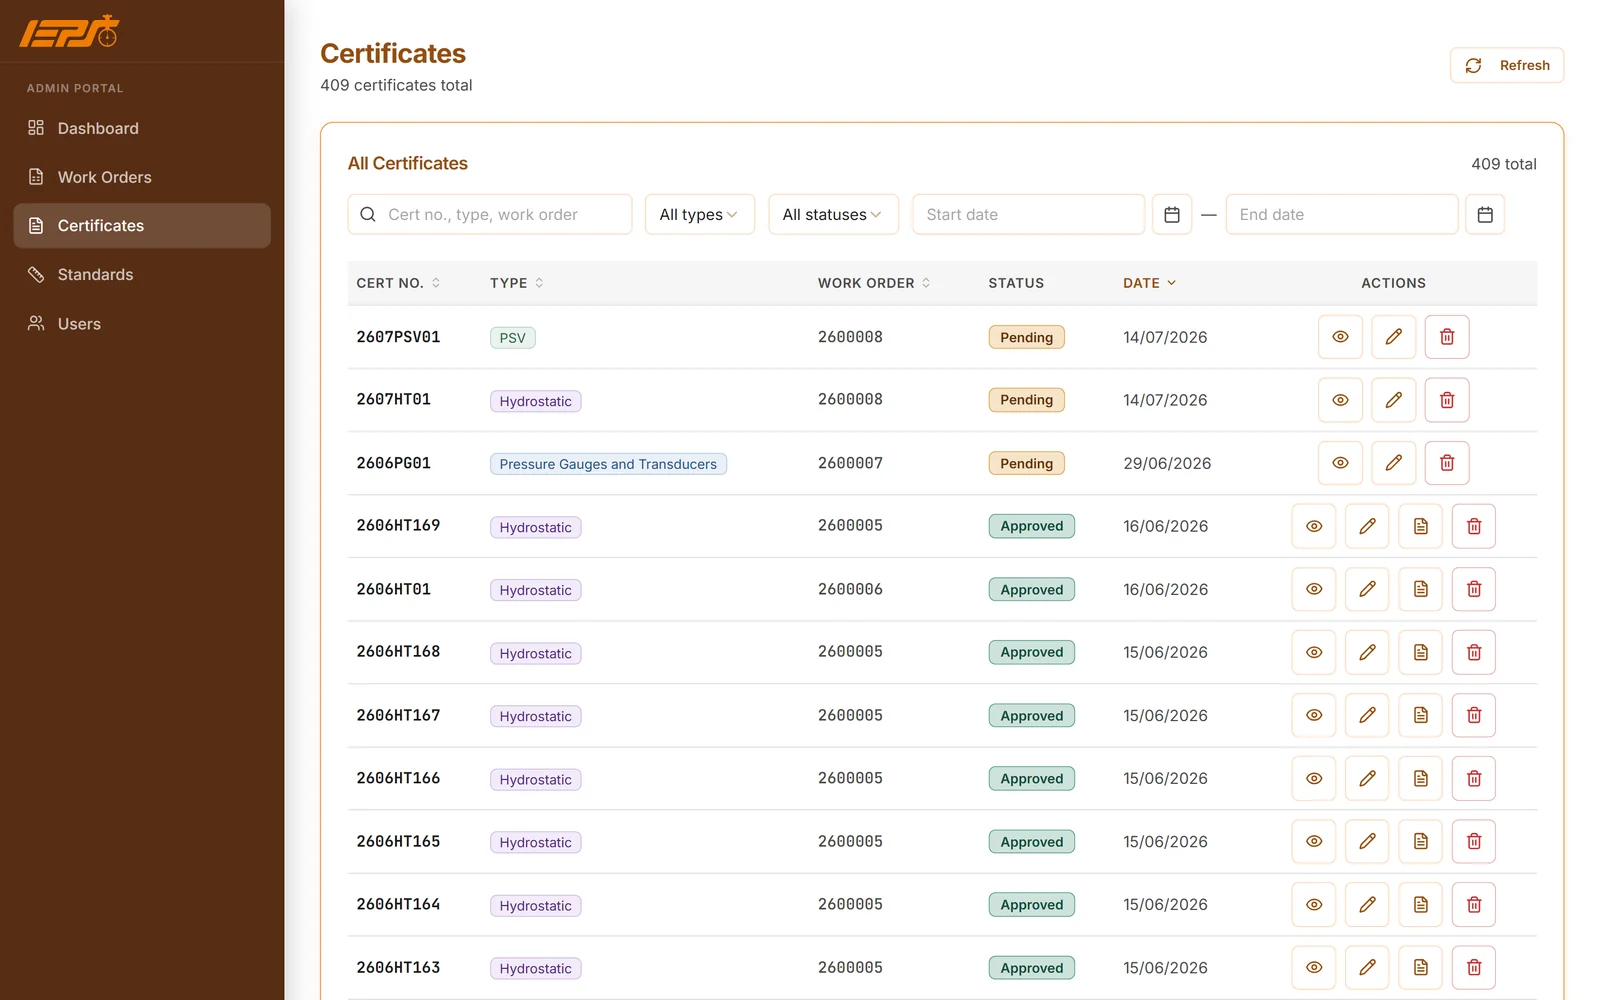Delete certificate 2606HT01 with trash icon
The image size is (1600, 1000).
(x=1473, y=589)
